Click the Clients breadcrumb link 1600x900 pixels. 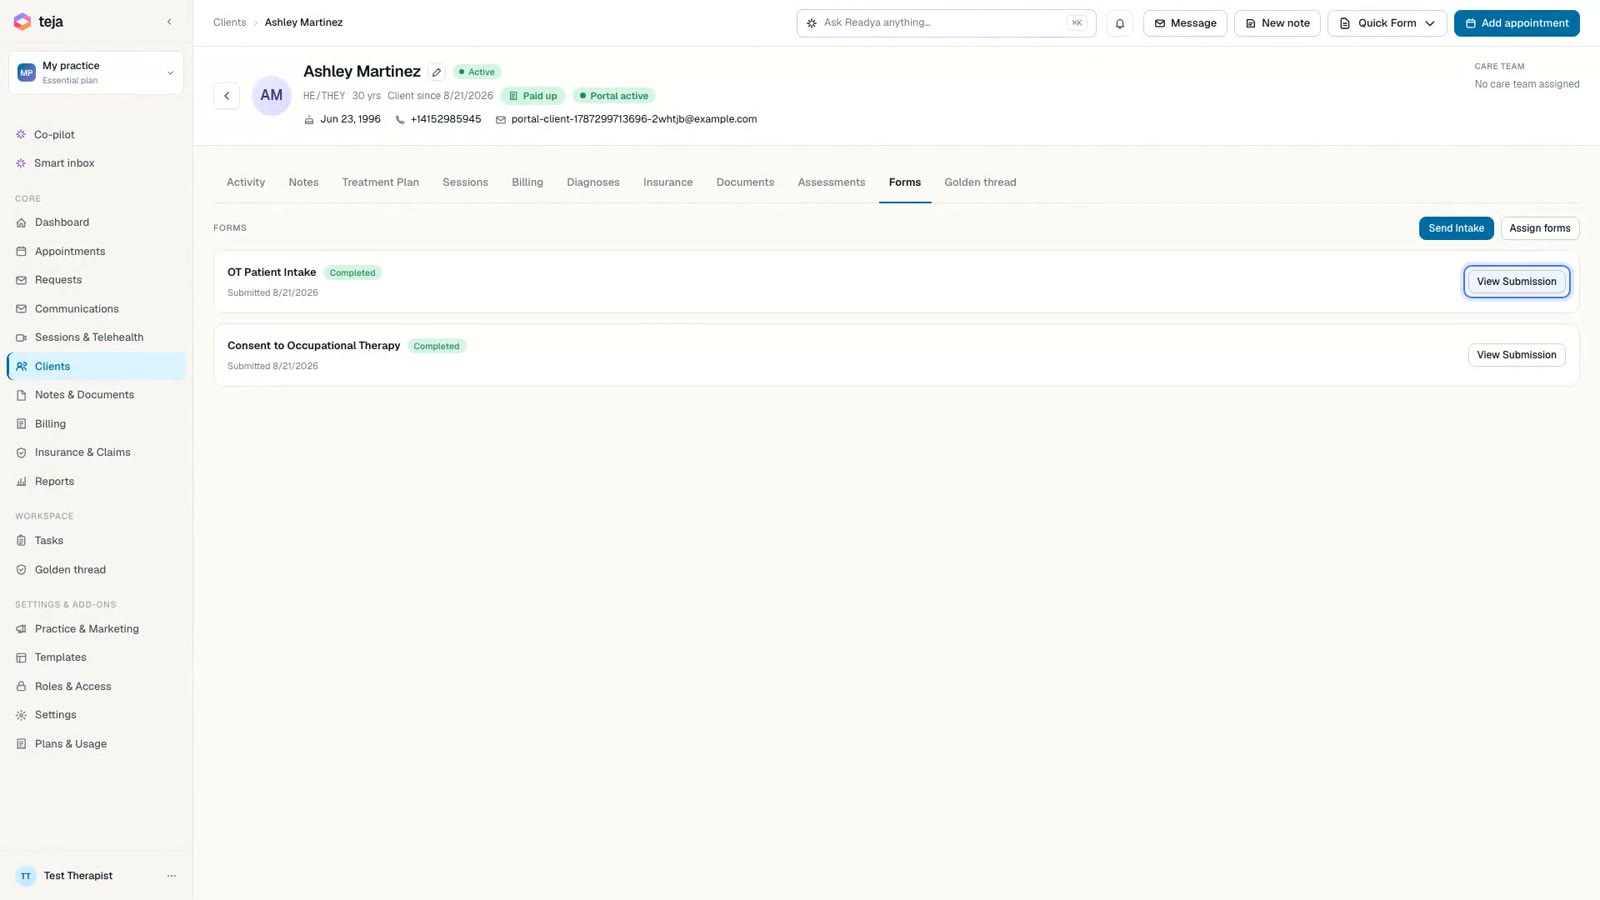(229, 22)
